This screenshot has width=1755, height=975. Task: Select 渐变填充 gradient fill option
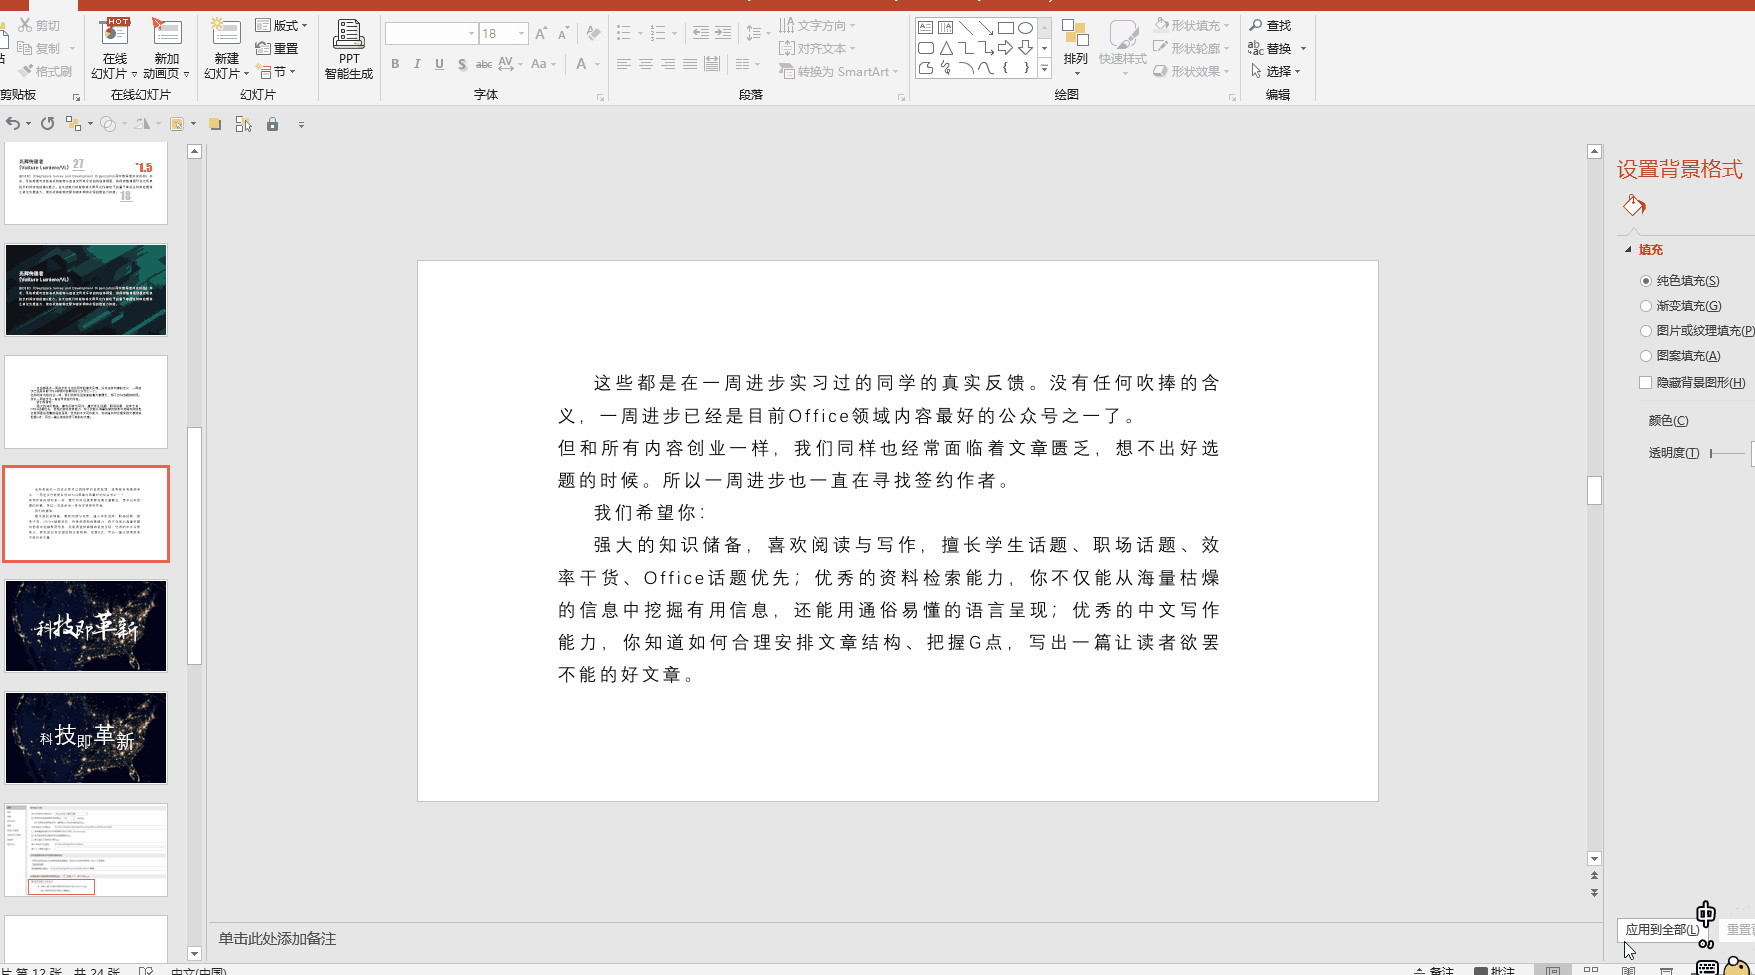(x=1681, y=306)
